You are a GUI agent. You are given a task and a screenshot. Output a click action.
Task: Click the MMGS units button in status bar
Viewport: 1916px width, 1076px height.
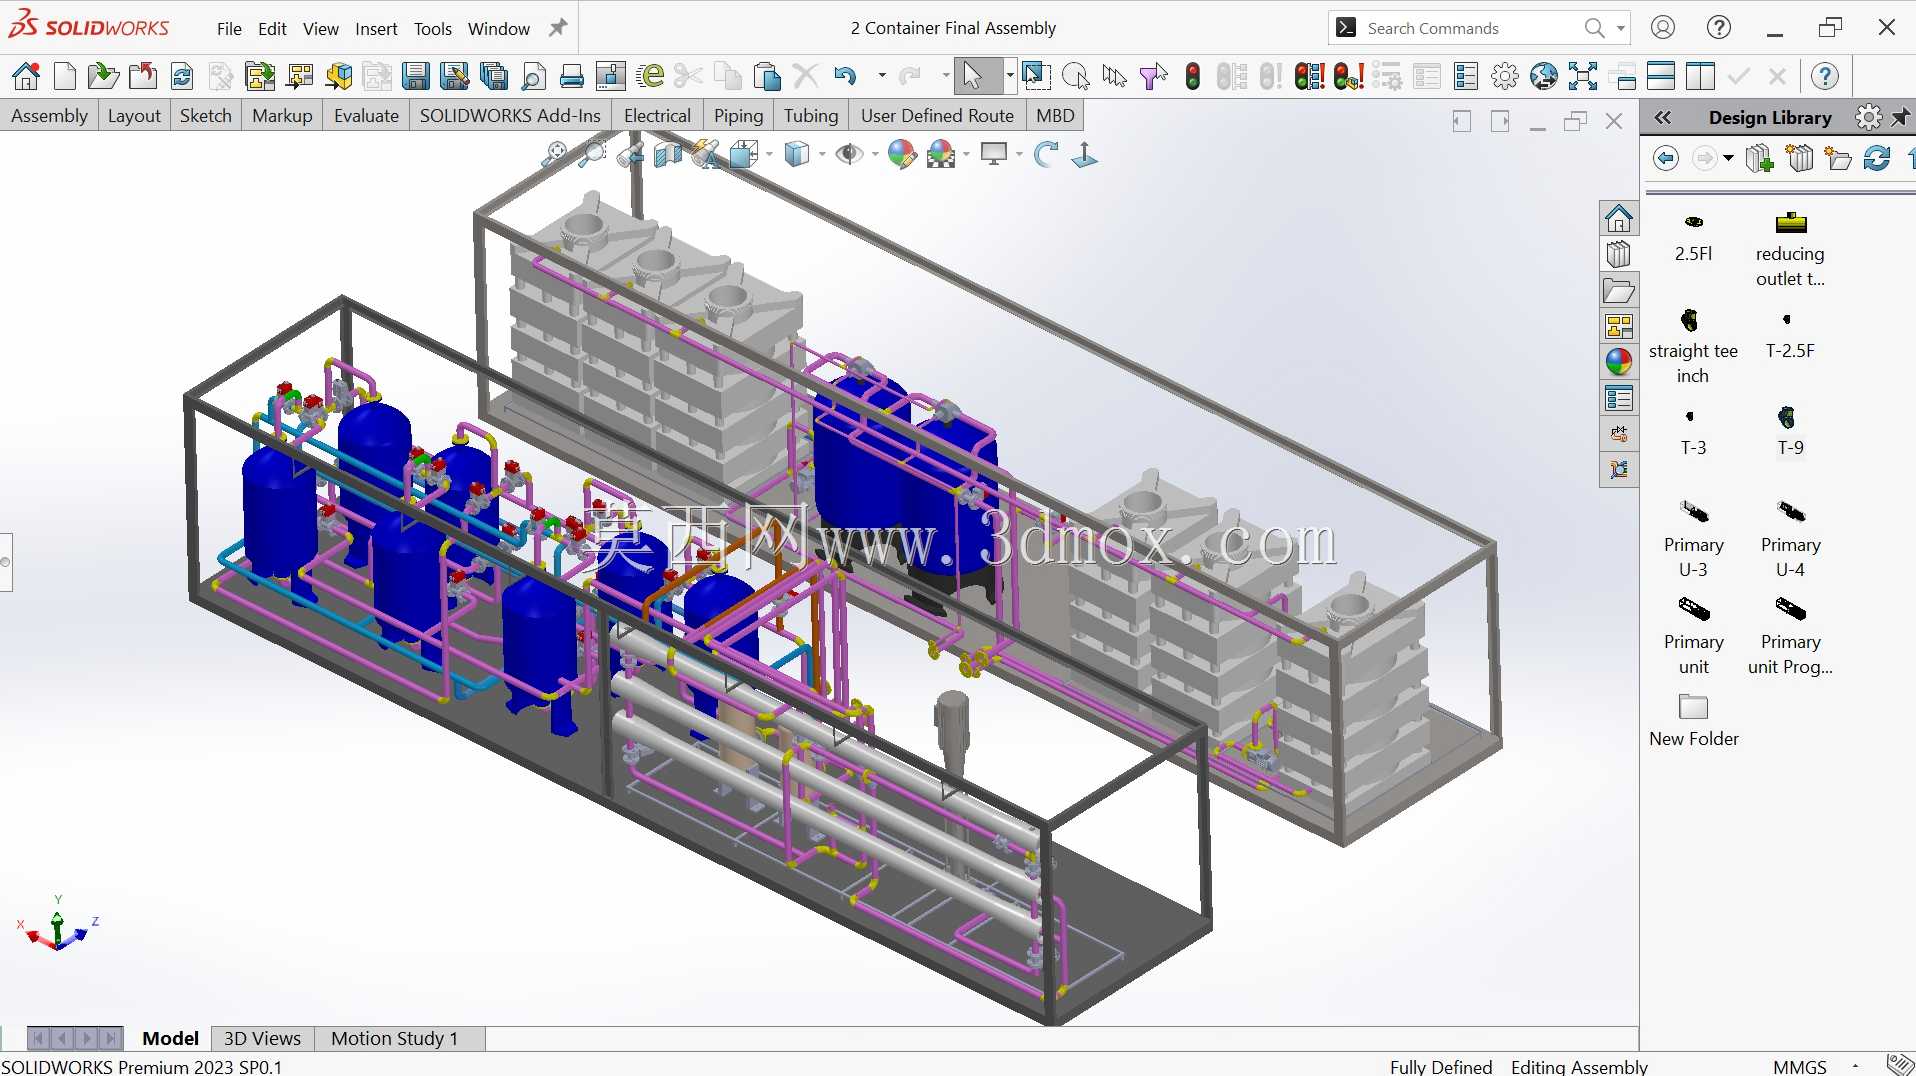pos(1799,1066)
